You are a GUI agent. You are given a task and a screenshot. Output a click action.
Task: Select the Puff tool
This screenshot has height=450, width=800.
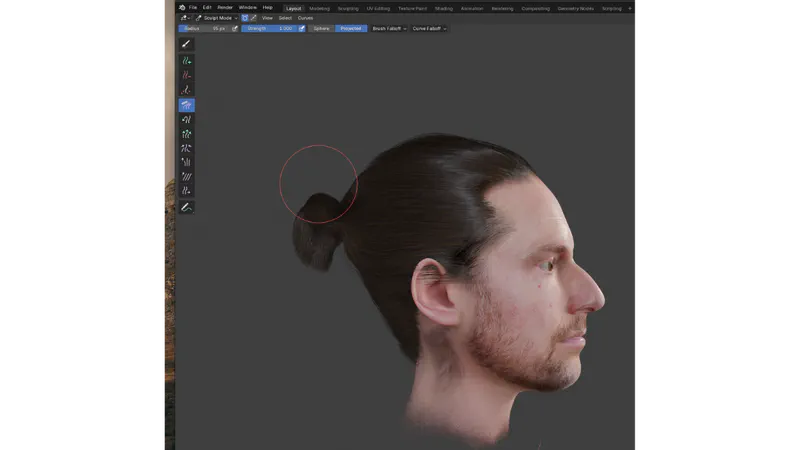pos(186,162)
